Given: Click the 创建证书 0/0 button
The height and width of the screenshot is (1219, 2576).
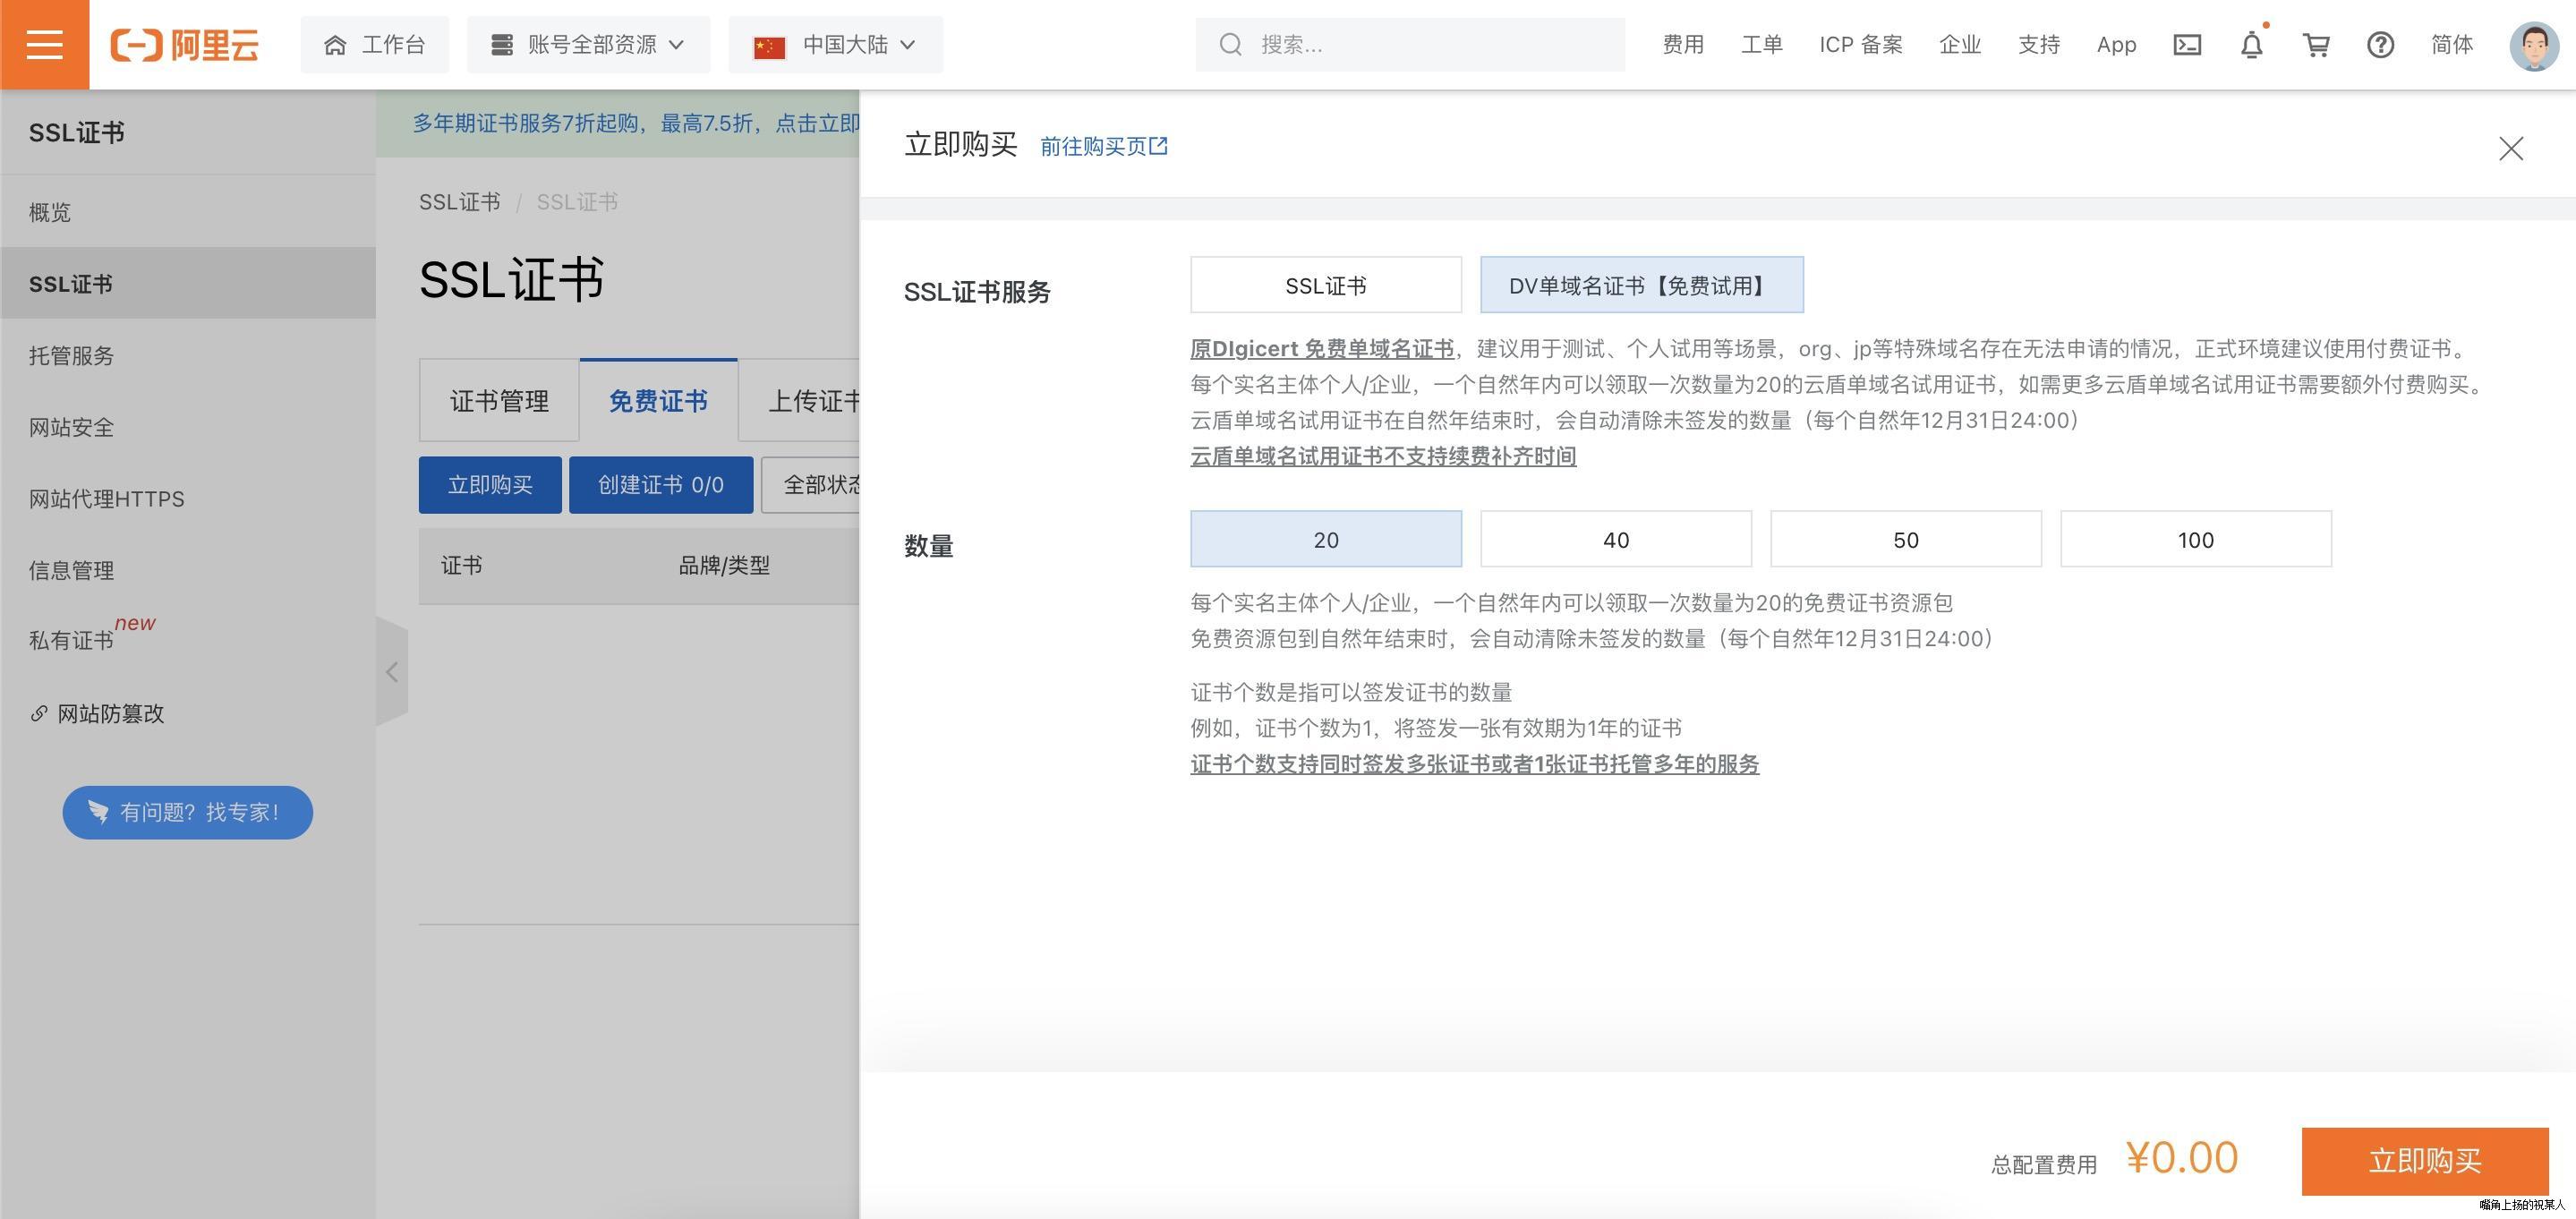Looking at the screenshot, I should 661,485.
